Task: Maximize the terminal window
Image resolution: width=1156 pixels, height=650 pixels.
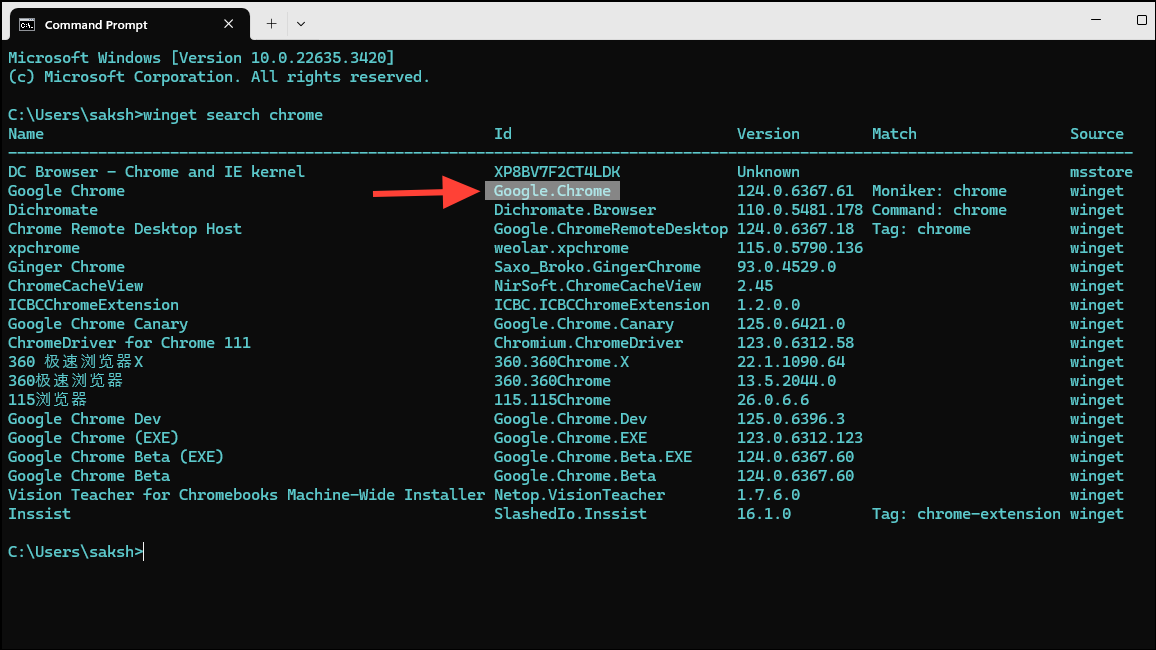Action: pos(1141,21)
